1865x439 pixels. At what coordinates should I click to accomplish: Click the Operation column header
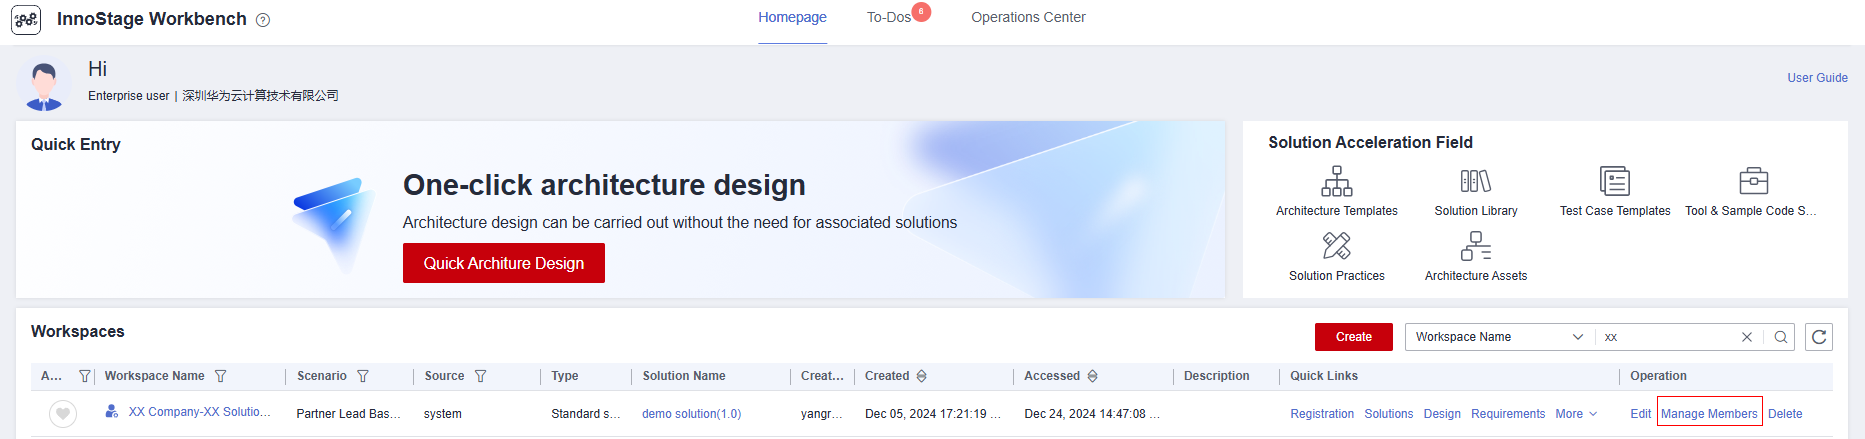coord(1658,376)
